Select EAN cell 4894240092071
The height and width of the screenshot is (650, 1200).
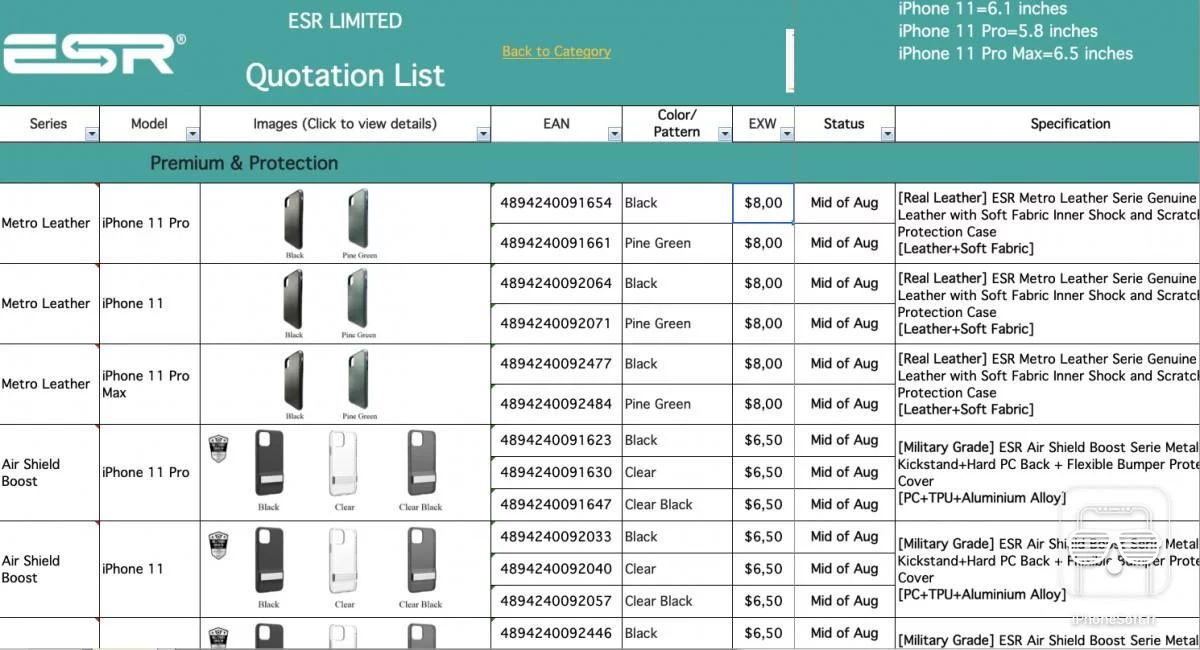coord(556,324)
